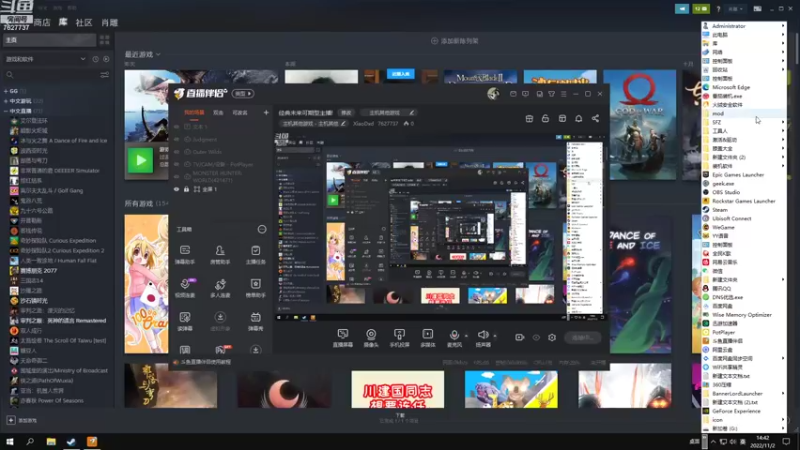Toggle visibility of the 全屏 1 source

[x=177, y=189]
